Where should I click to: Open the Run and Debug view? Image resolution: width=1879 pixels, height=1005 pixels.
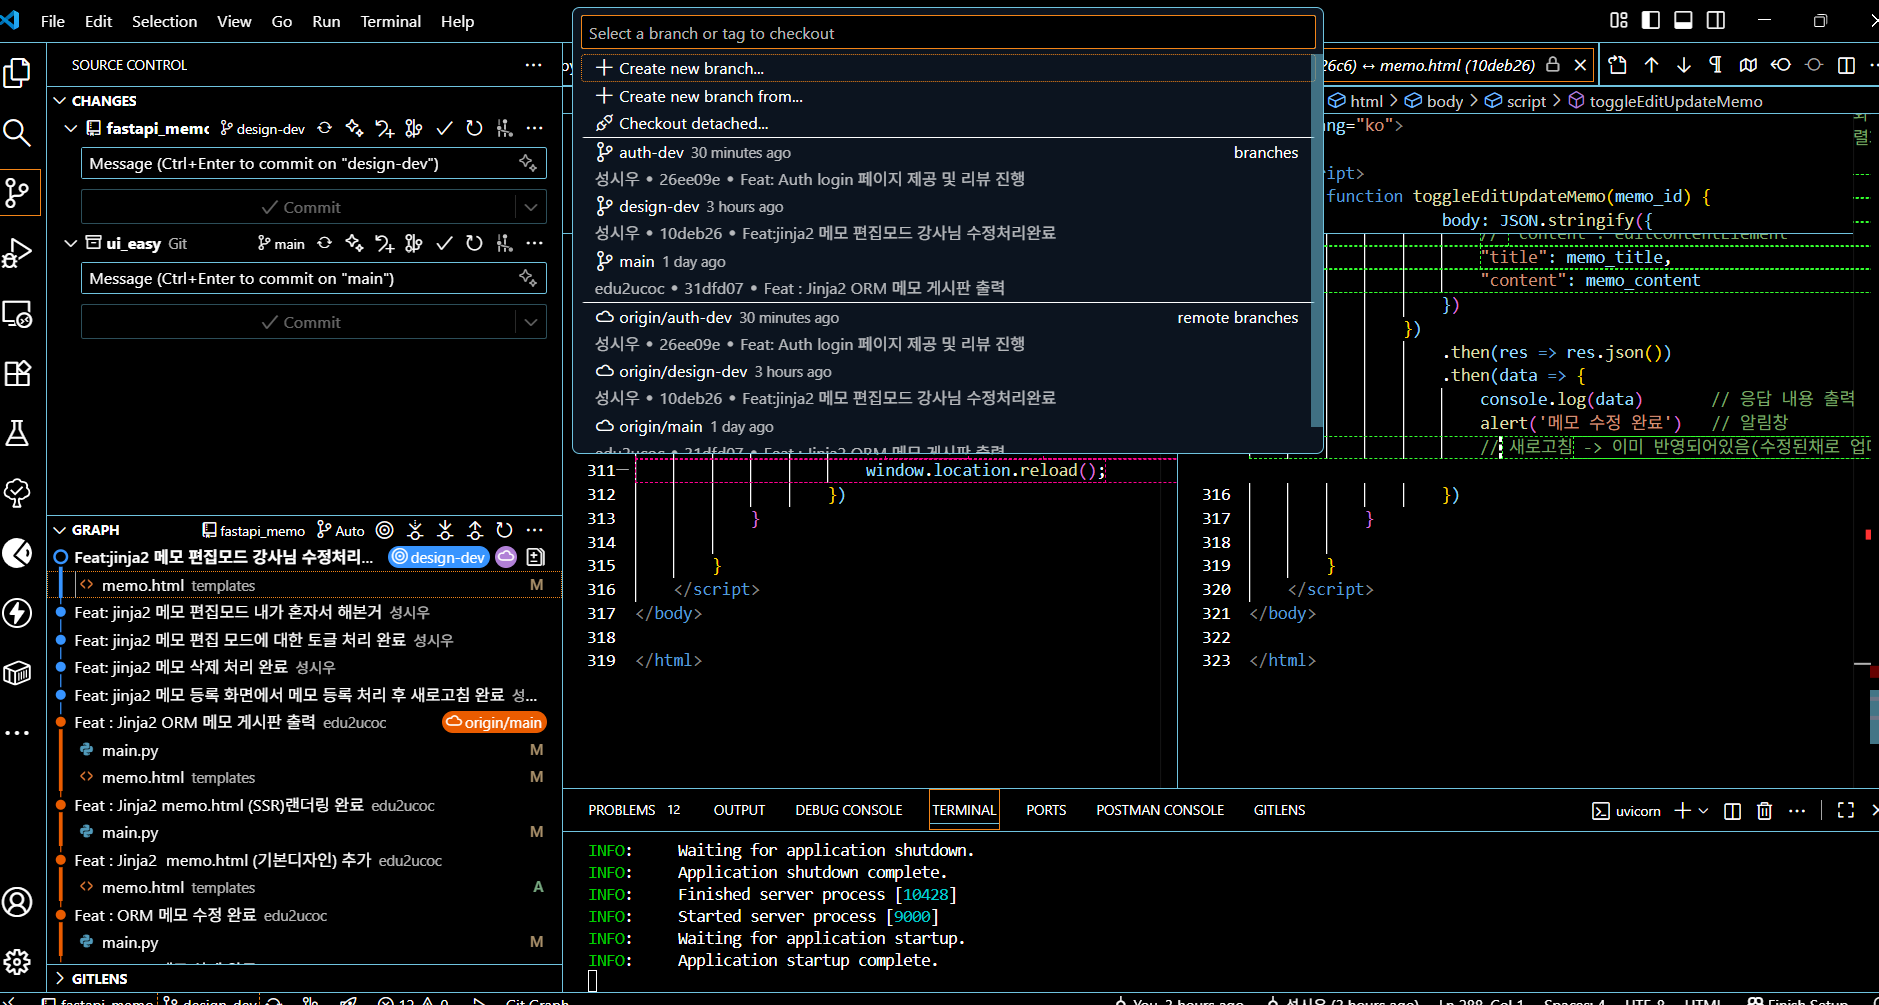(x=17, y=252)
